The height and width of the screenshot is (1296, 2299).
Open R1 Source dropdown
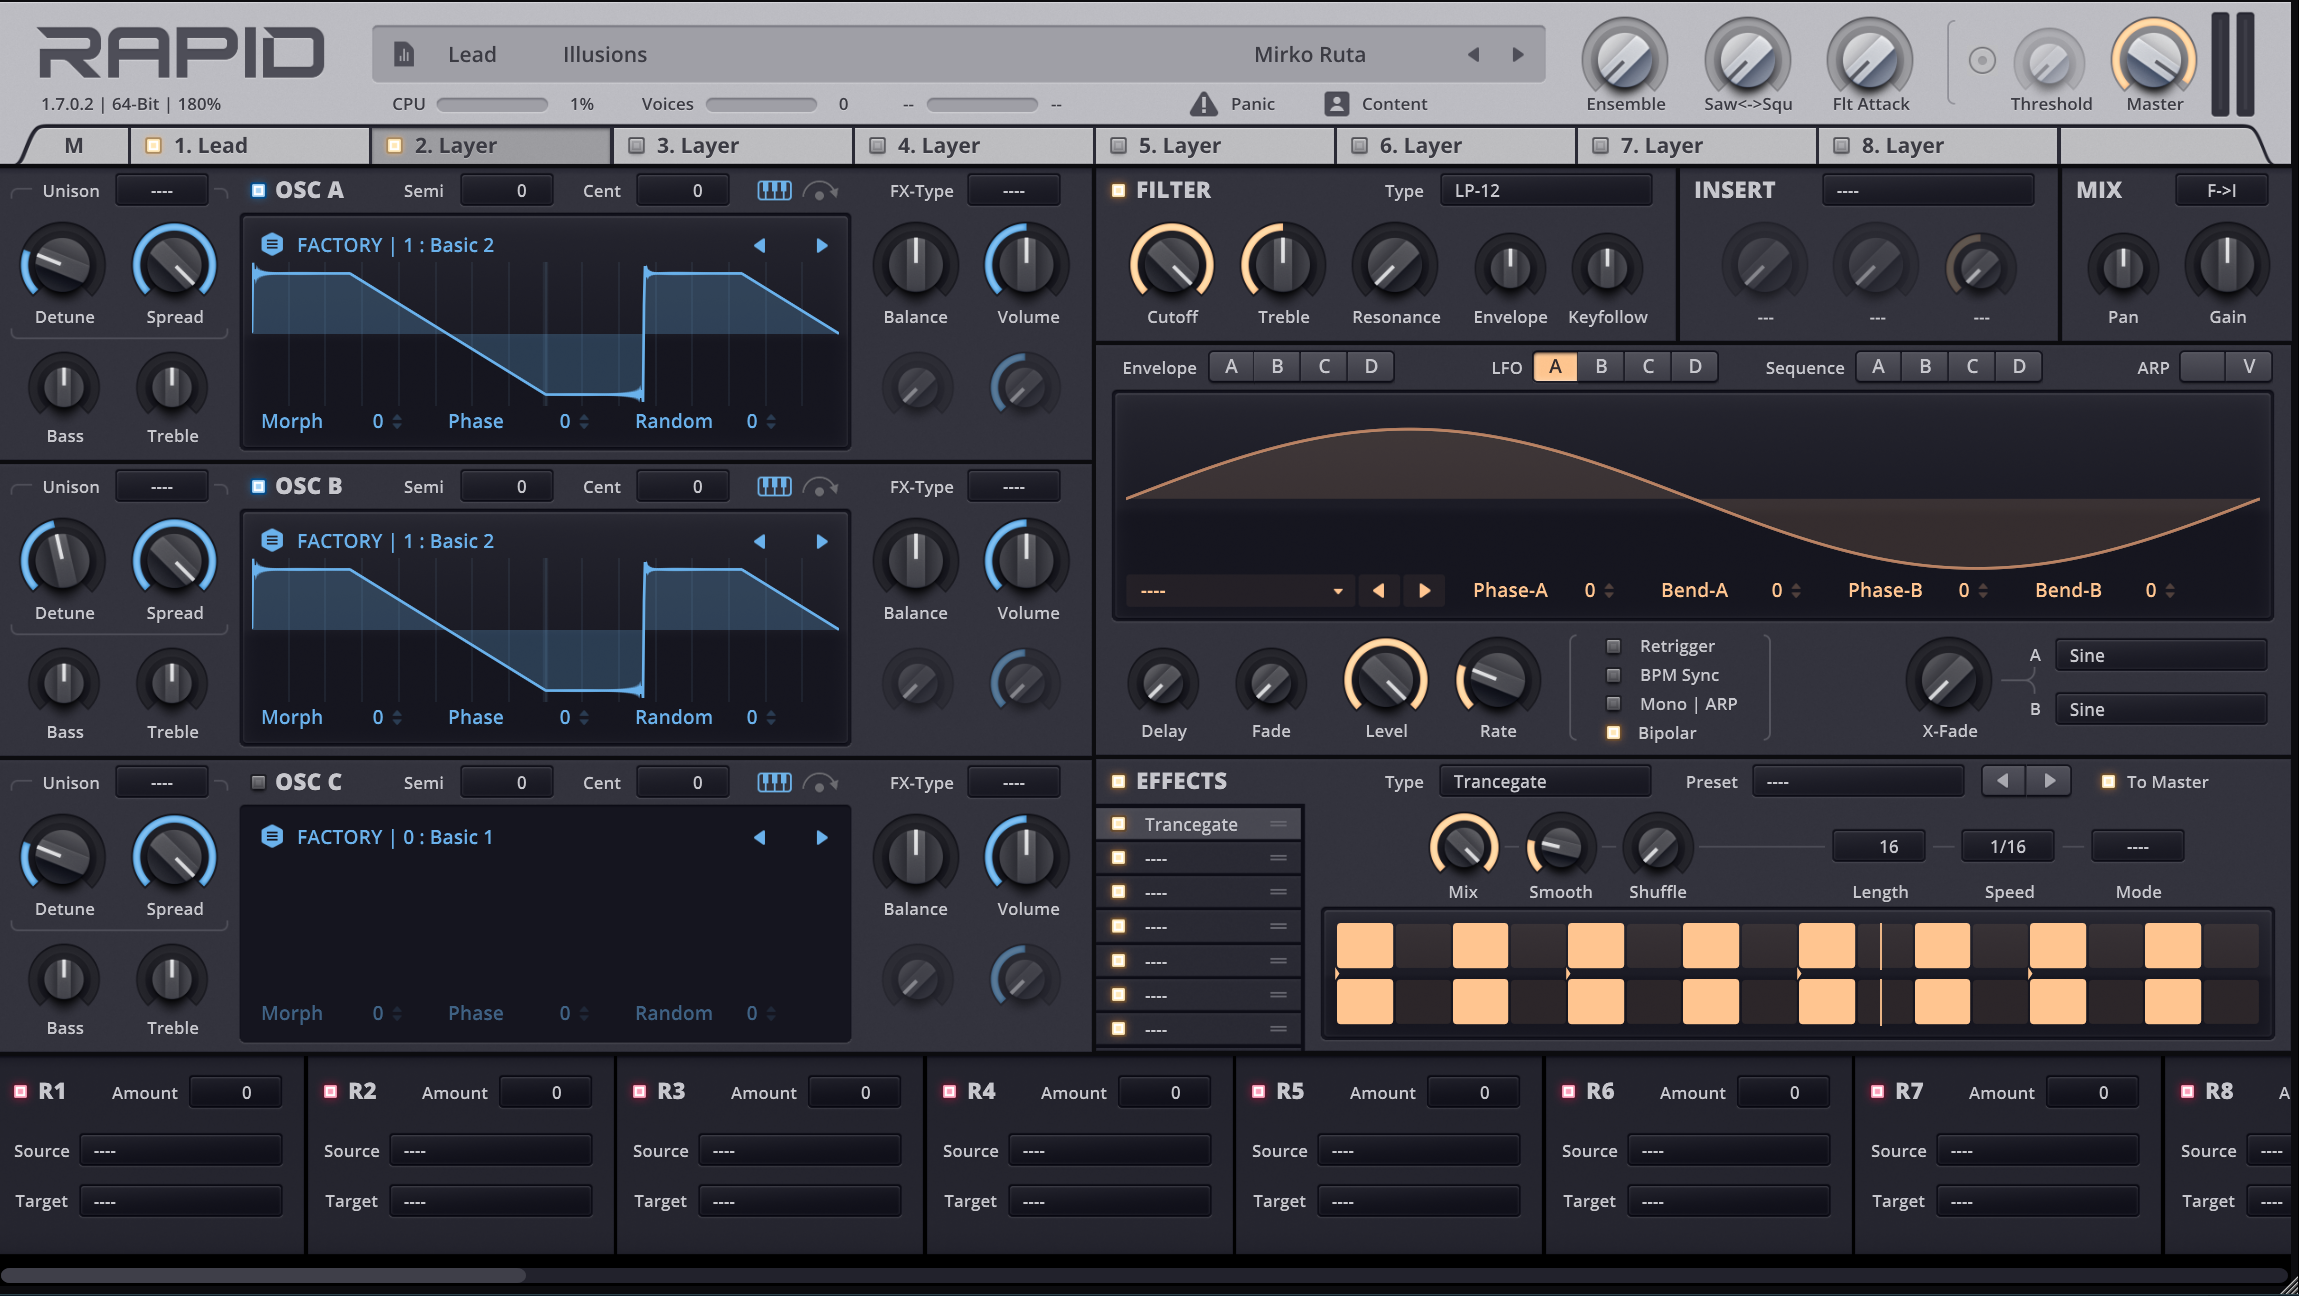[x=181, y=1151]
